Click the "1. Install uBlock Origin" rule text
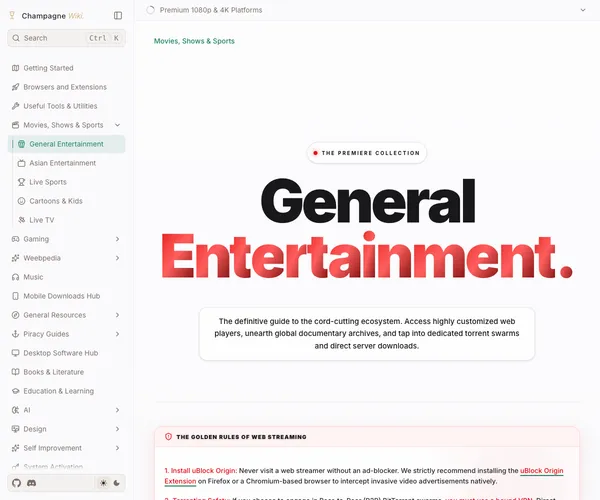Image resolution: width=600 pixels, height=500 pixels. pyautogui.click(x=201, y=471)
